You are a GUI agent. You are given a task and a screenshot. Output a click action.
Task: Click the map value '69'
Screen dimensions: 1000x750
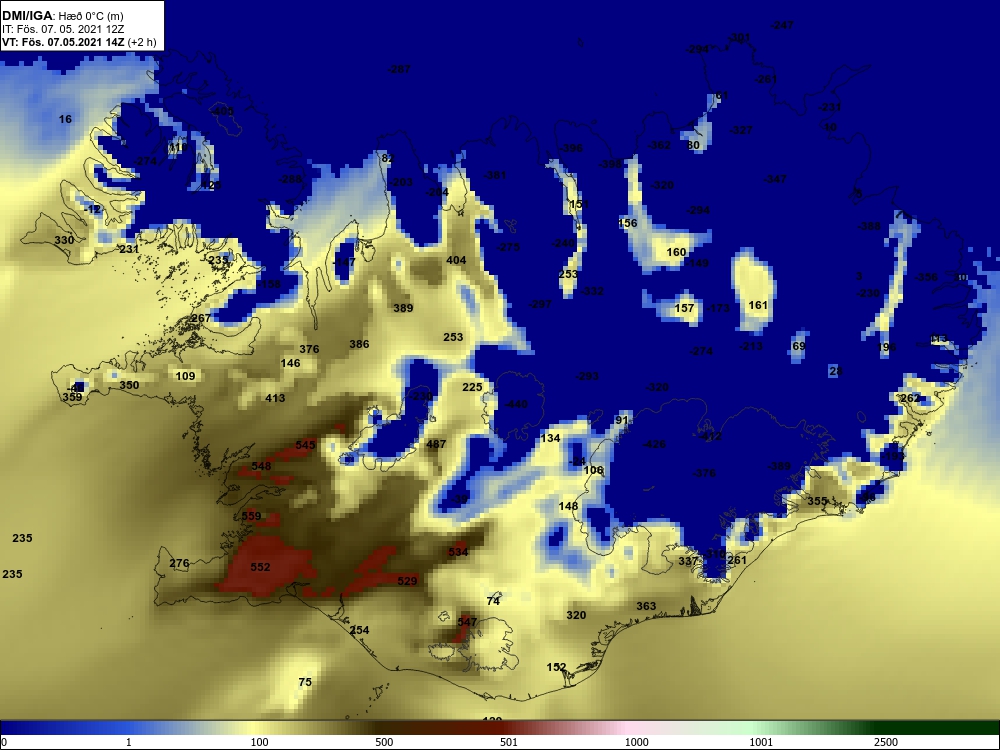(x=798, y=346)
